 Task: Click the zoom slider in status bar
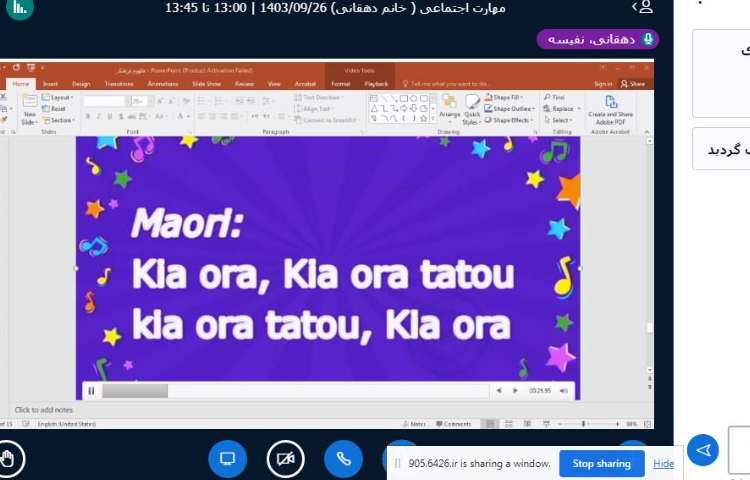(588, 424)
